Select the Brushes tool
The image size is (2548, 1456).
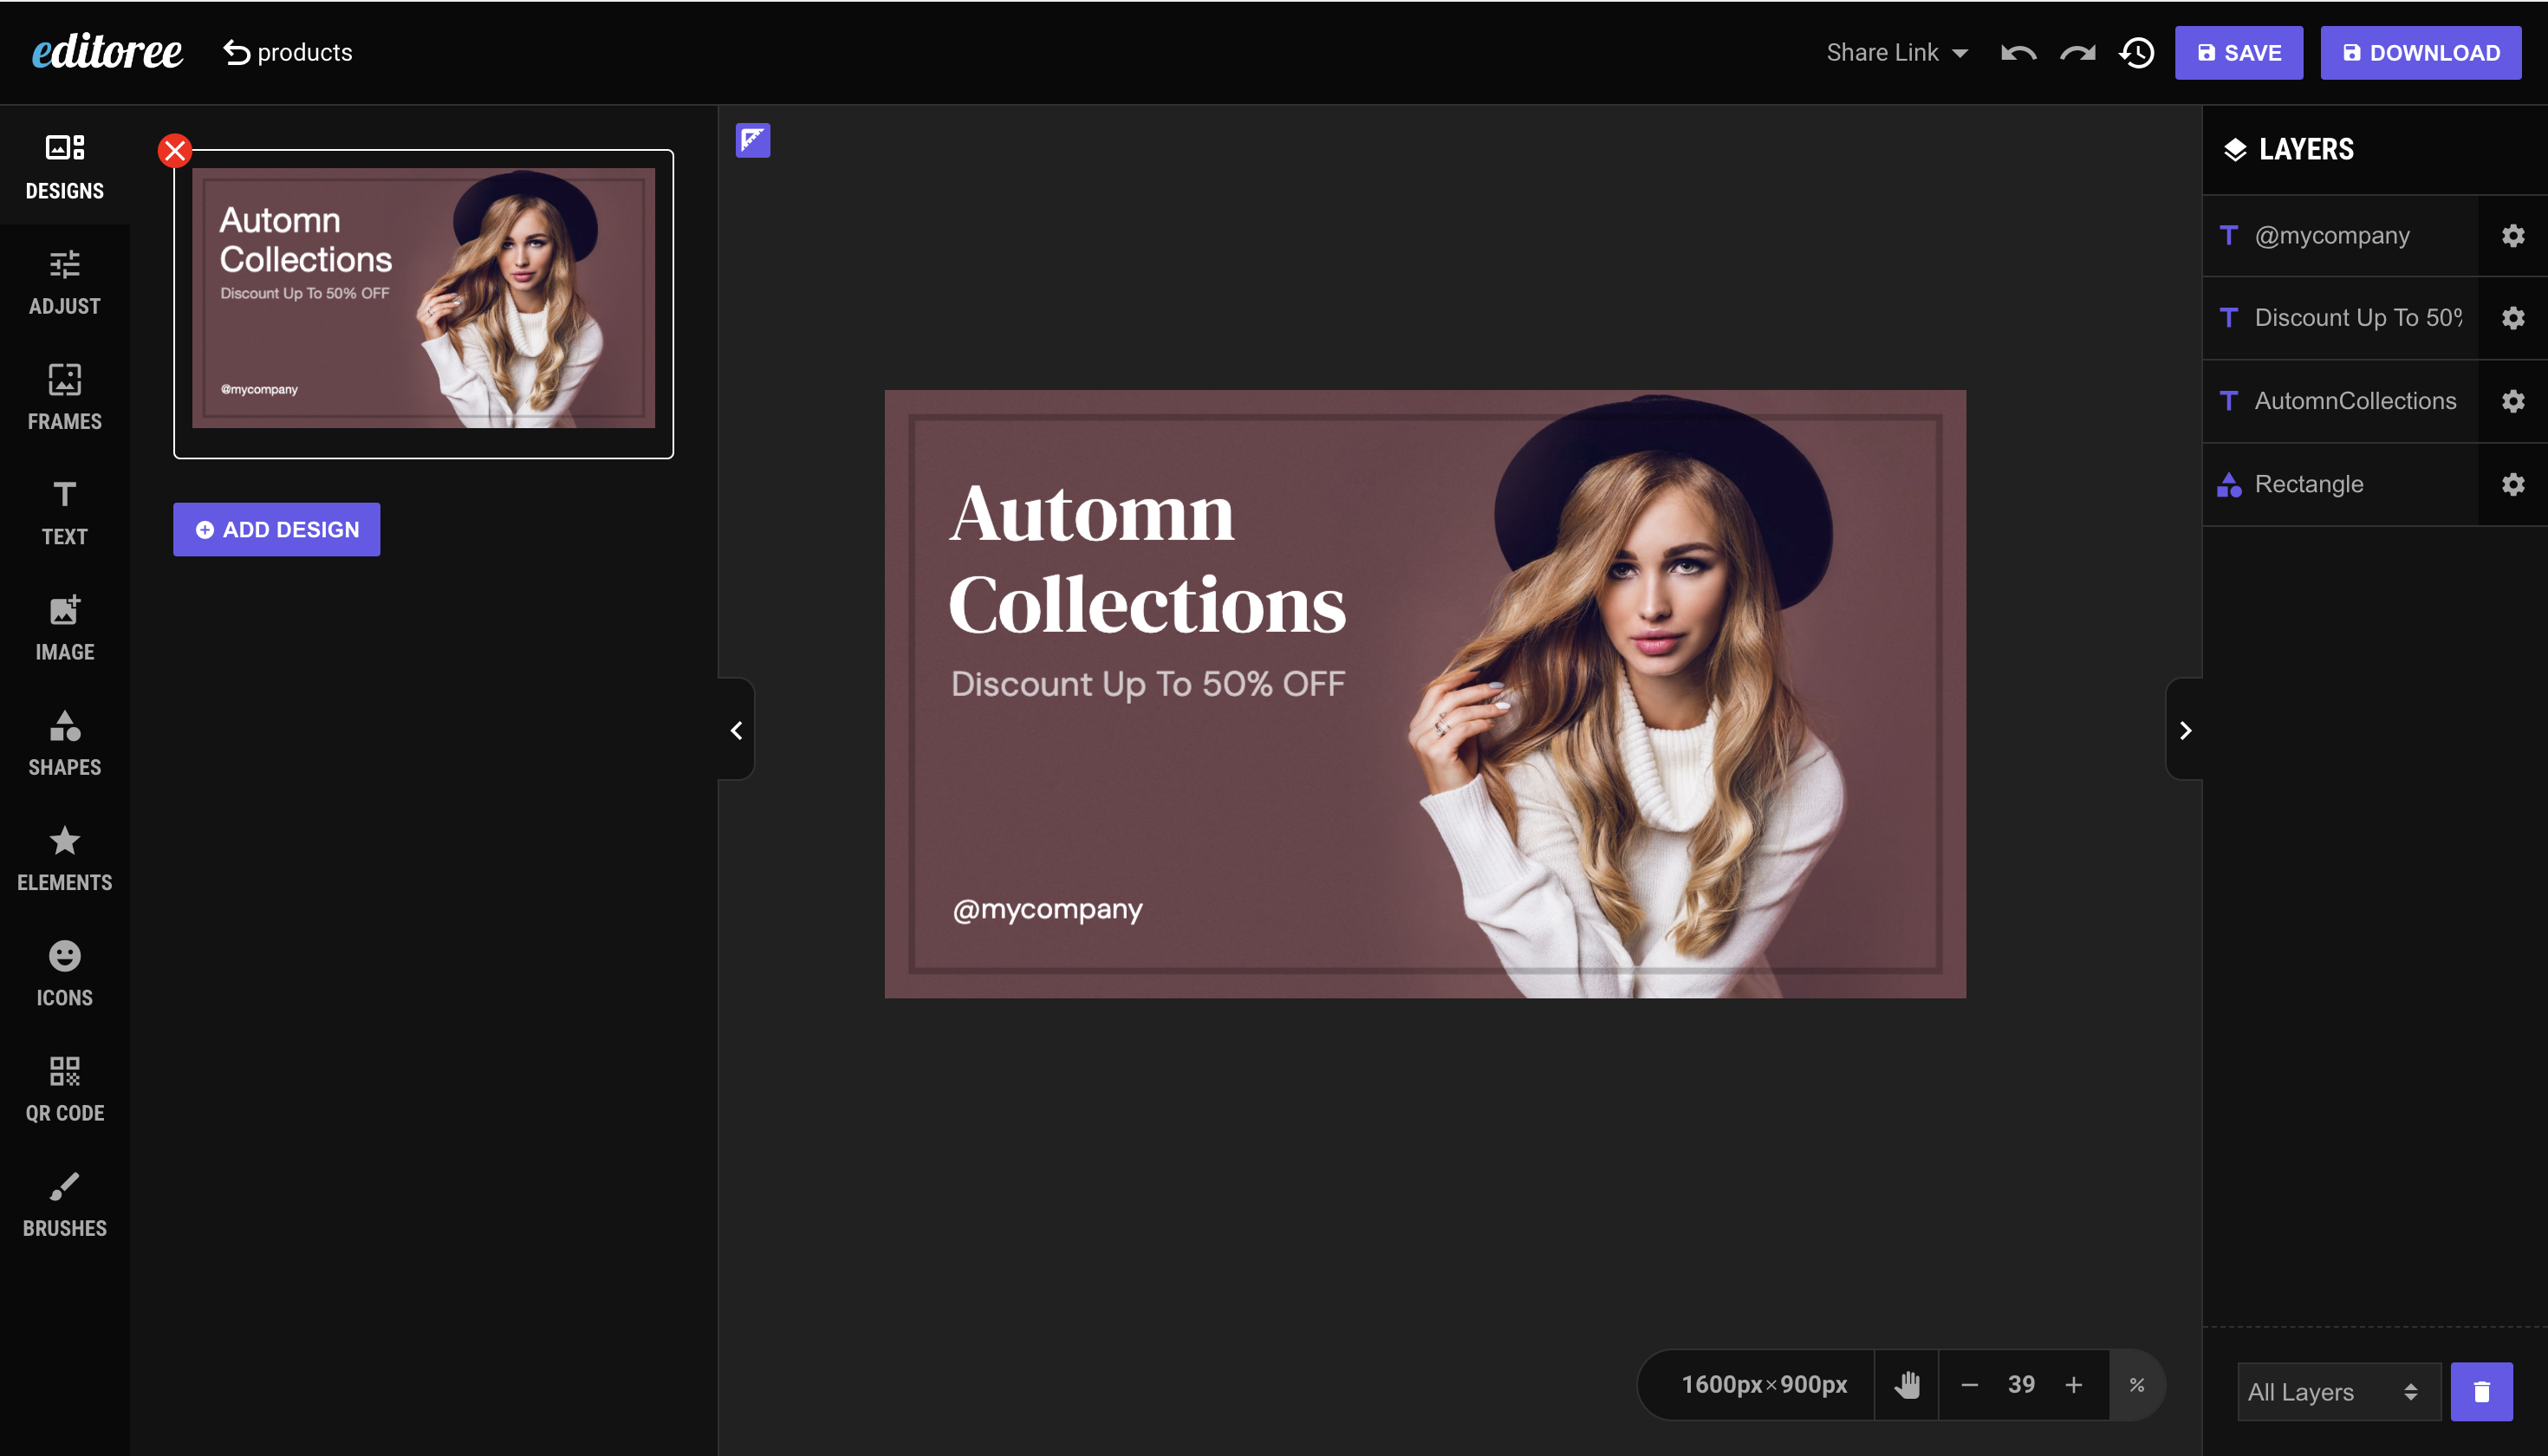tap(65, 1205)
